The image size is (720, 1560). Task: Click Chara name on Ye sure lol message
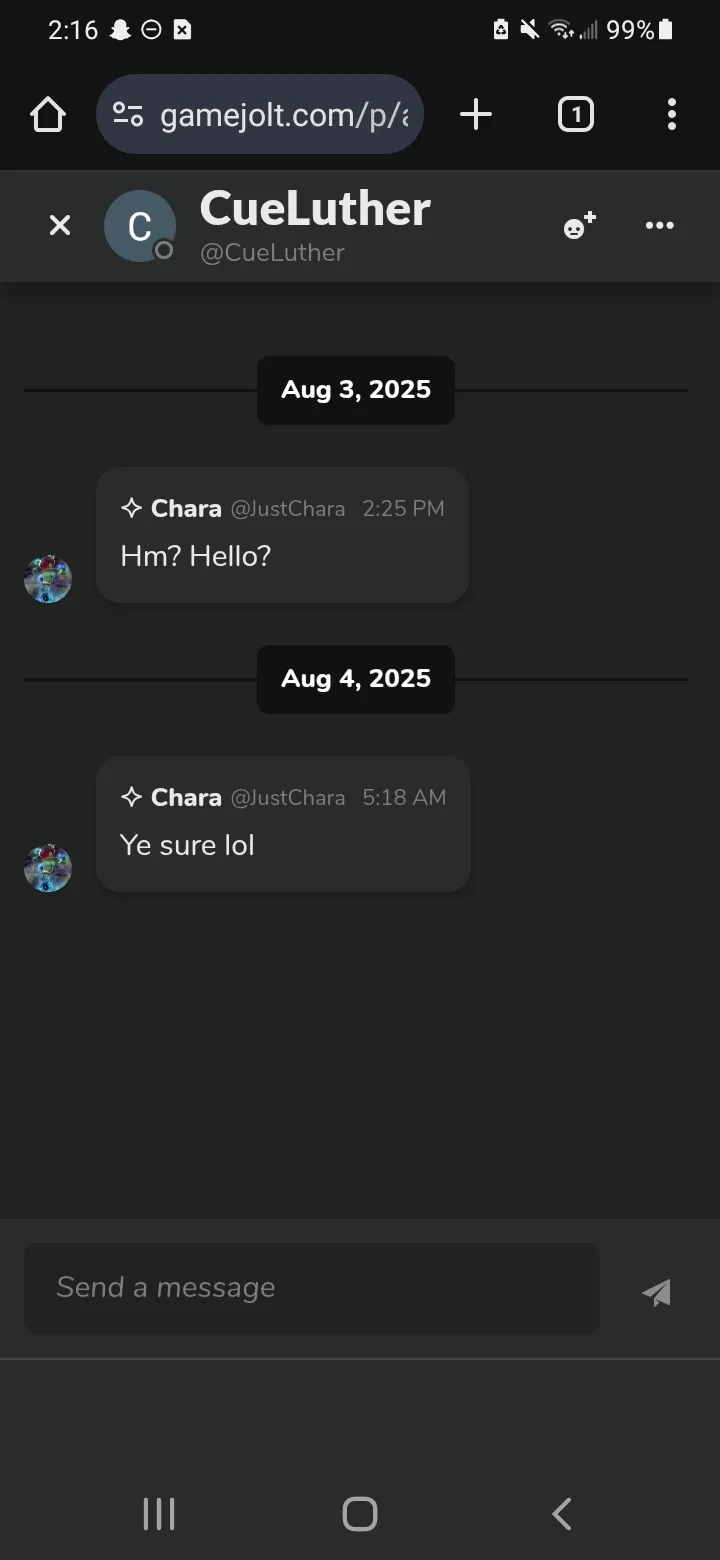click(x=186, y=797)
